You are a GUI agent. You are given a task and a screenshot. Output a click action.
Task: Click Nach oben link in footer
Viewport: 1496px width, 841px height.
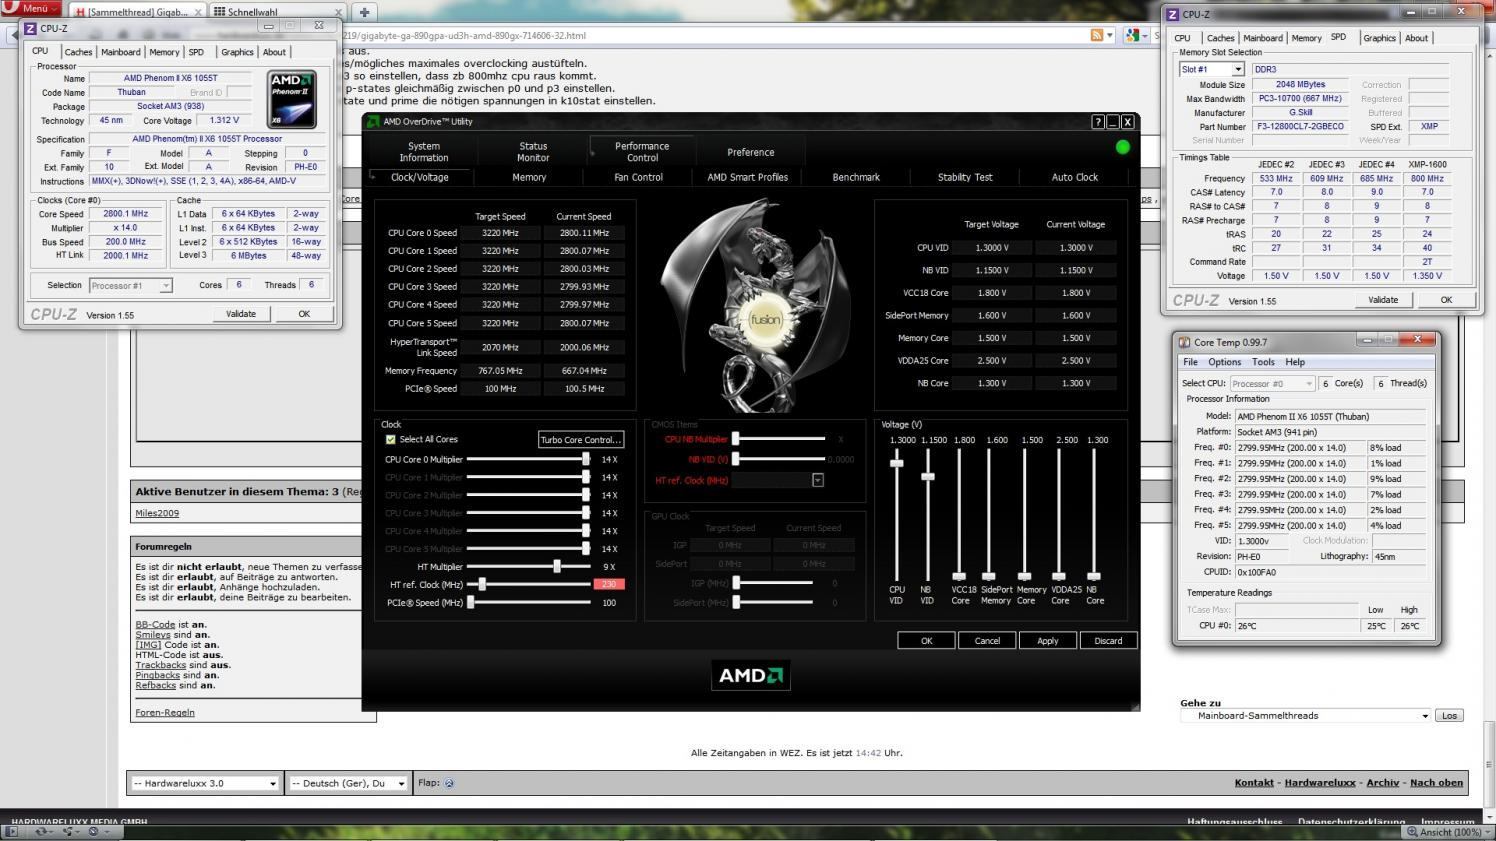[1436, 782]
